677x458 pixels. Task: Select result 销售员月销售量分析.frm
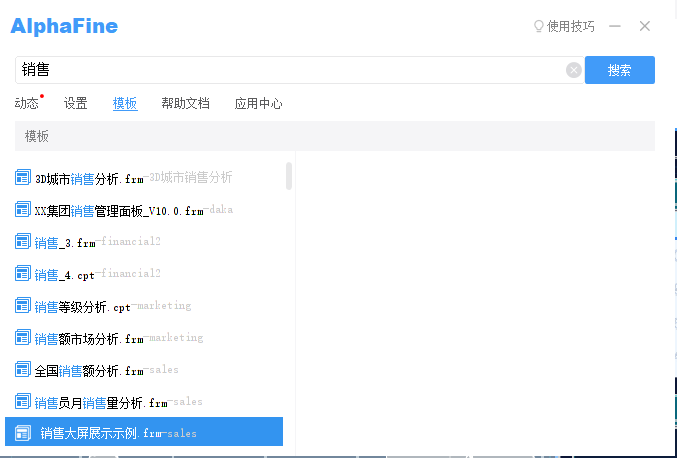click(144, 401)
